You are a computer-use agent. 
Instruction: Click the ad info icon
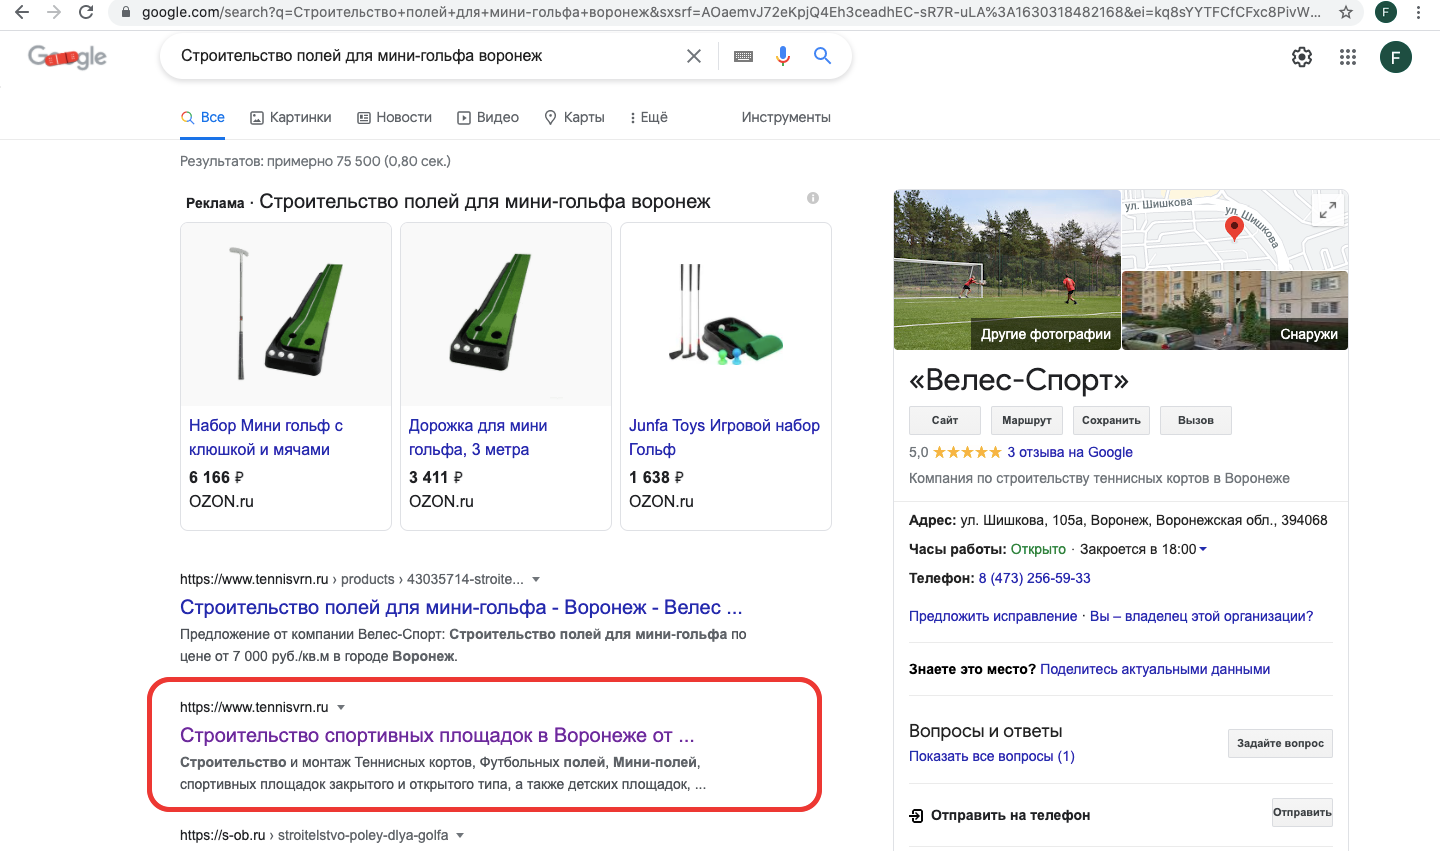pos(813,198)
